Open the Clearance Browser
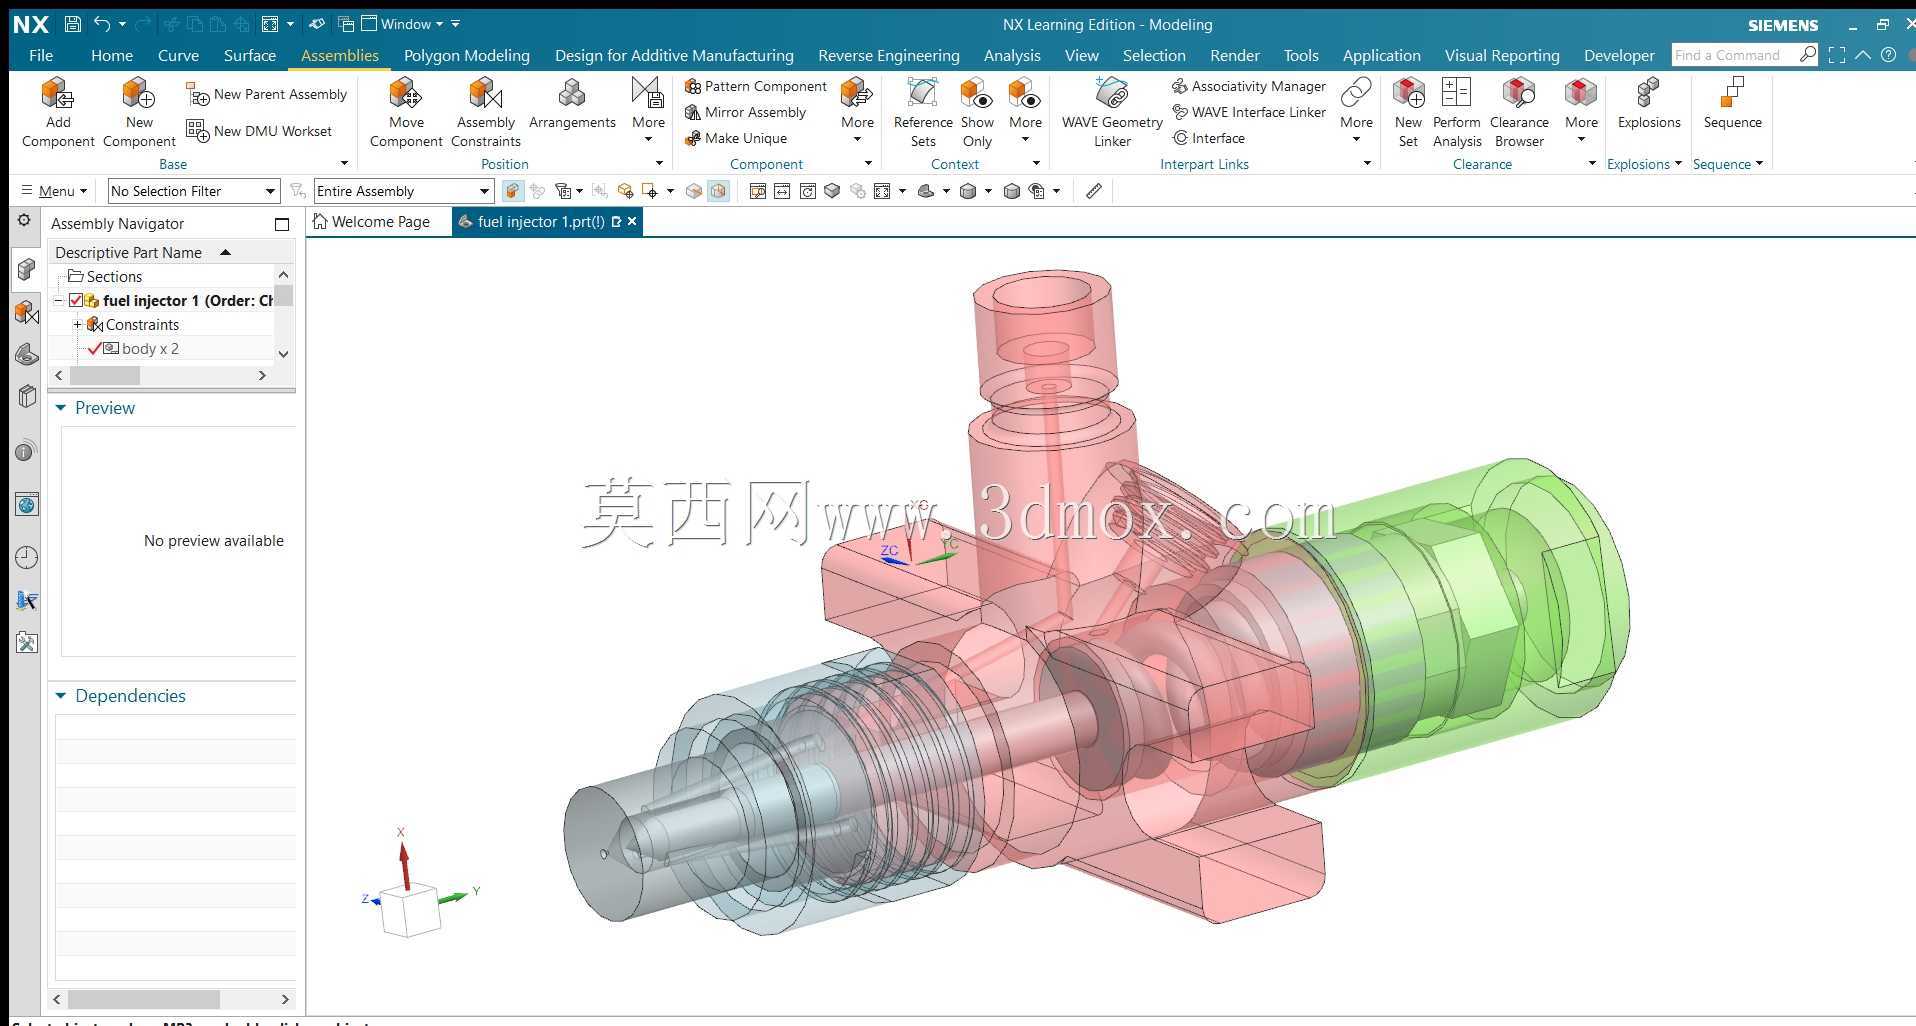This screenshot has height=1026, width=1916. [1519, 112]
